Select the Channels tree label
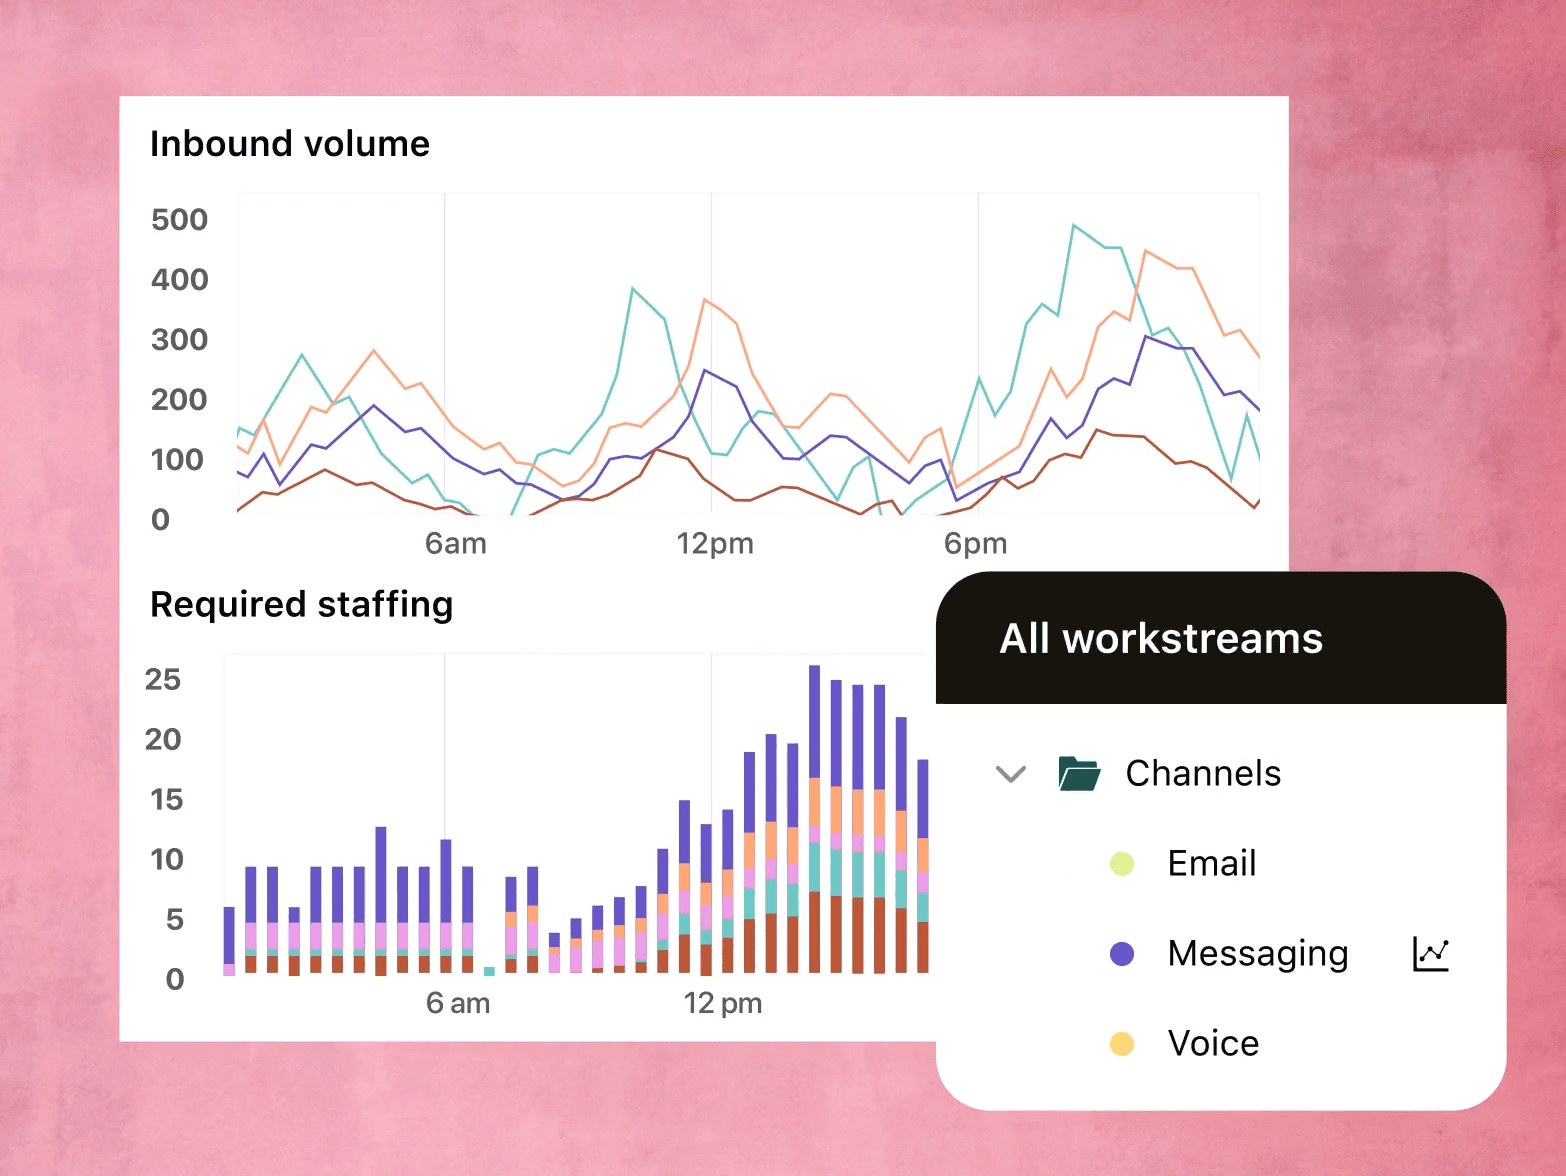The height and width of the screenshot is (1176, 1566). click(x=1203, y=773)
